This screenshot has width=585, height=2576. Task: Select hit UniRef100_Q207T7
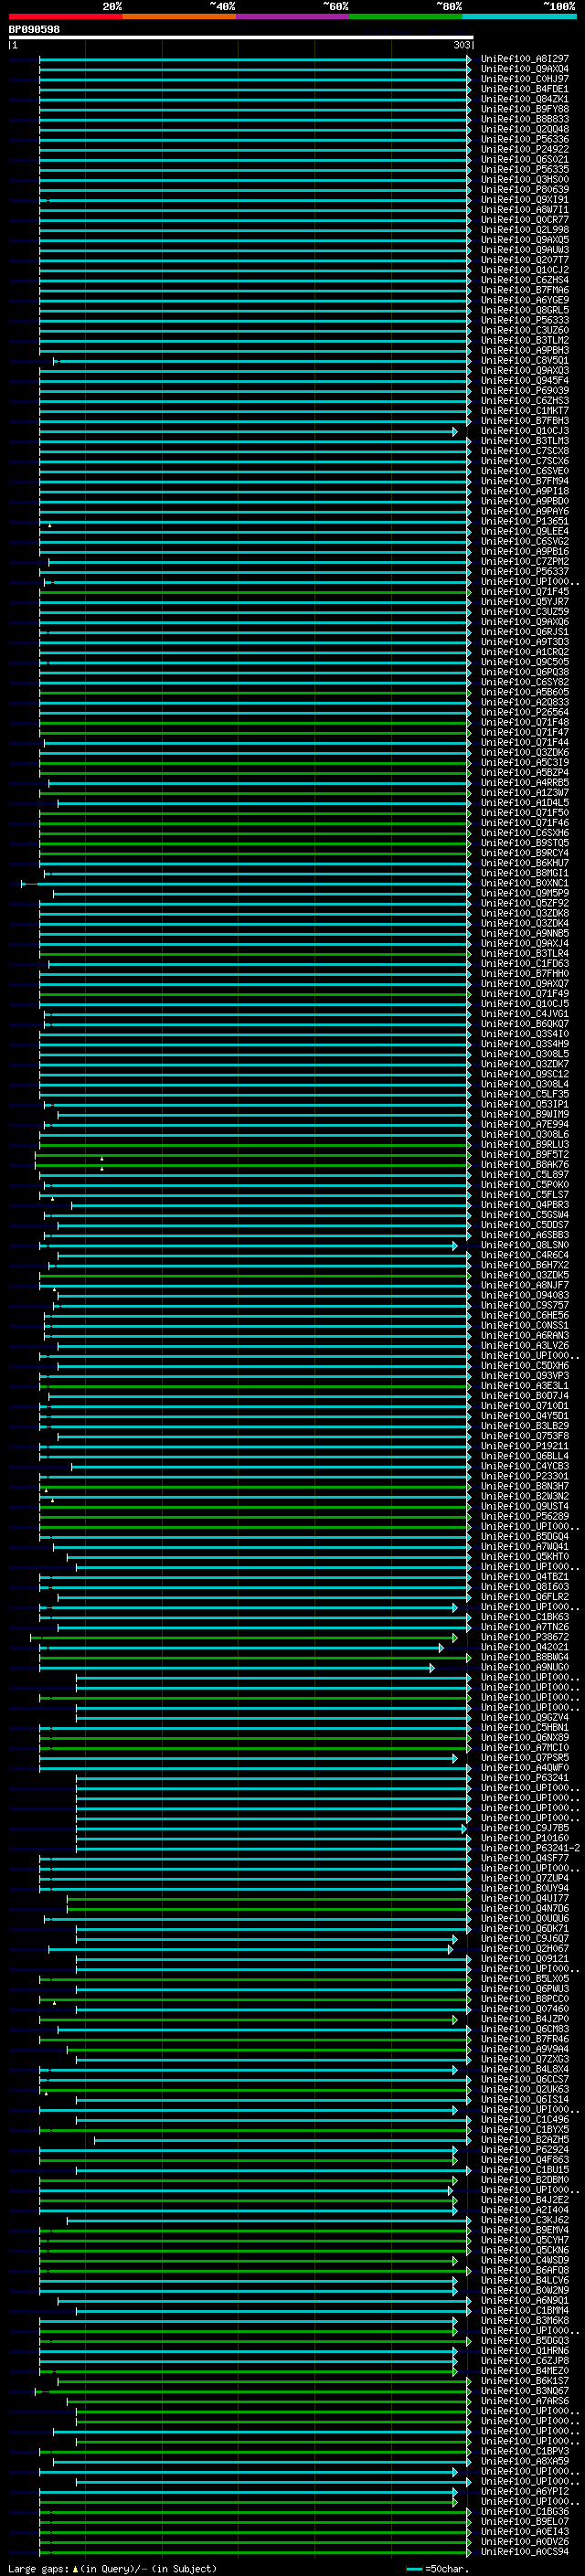(x=524, y=260)
